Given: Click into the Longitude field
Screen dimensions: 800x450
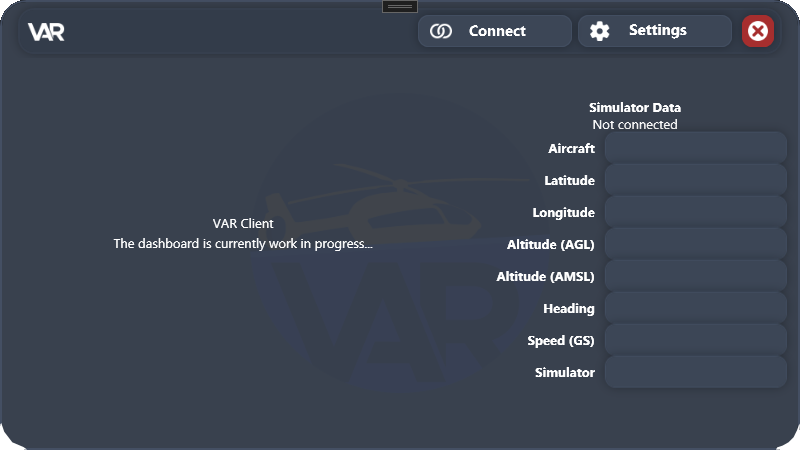Looking at the screenshot, I should [x=695, y=212].
